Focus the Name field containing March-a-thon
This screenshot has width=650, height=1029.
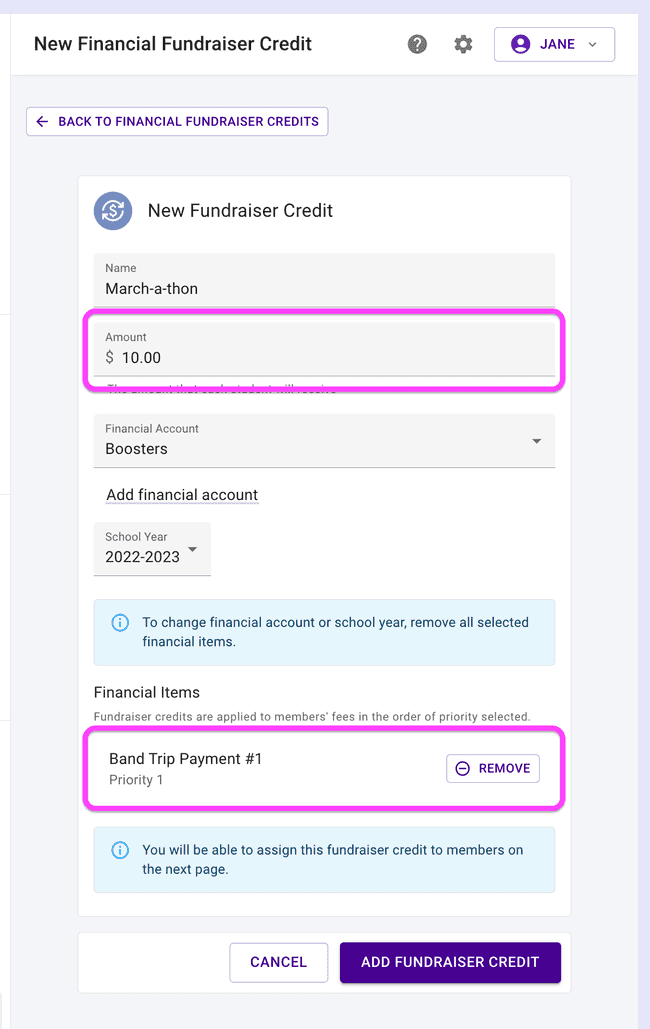[324, 289]
